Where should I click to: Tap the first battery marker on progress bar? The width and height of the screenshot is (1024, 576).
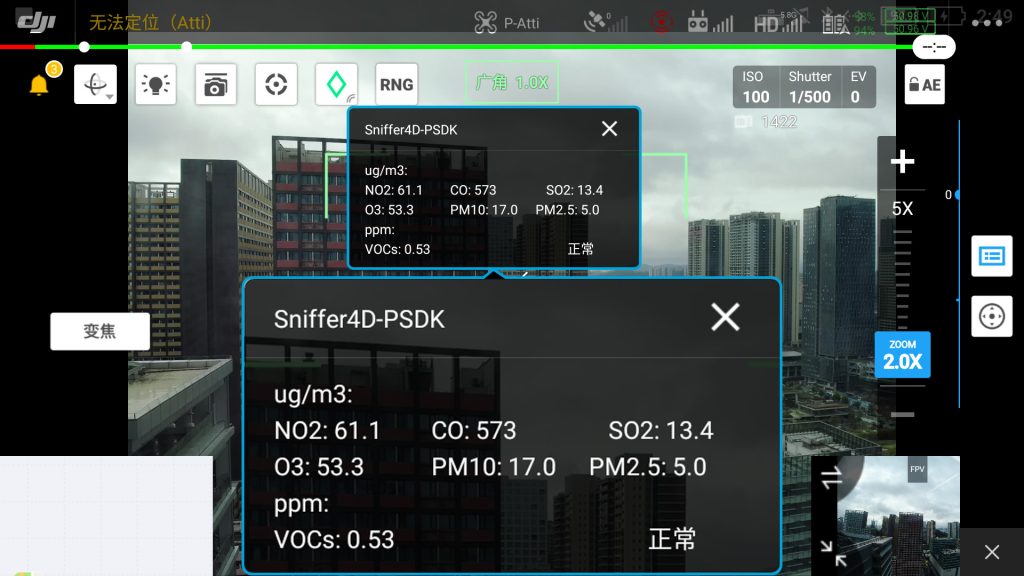point(84,47)
